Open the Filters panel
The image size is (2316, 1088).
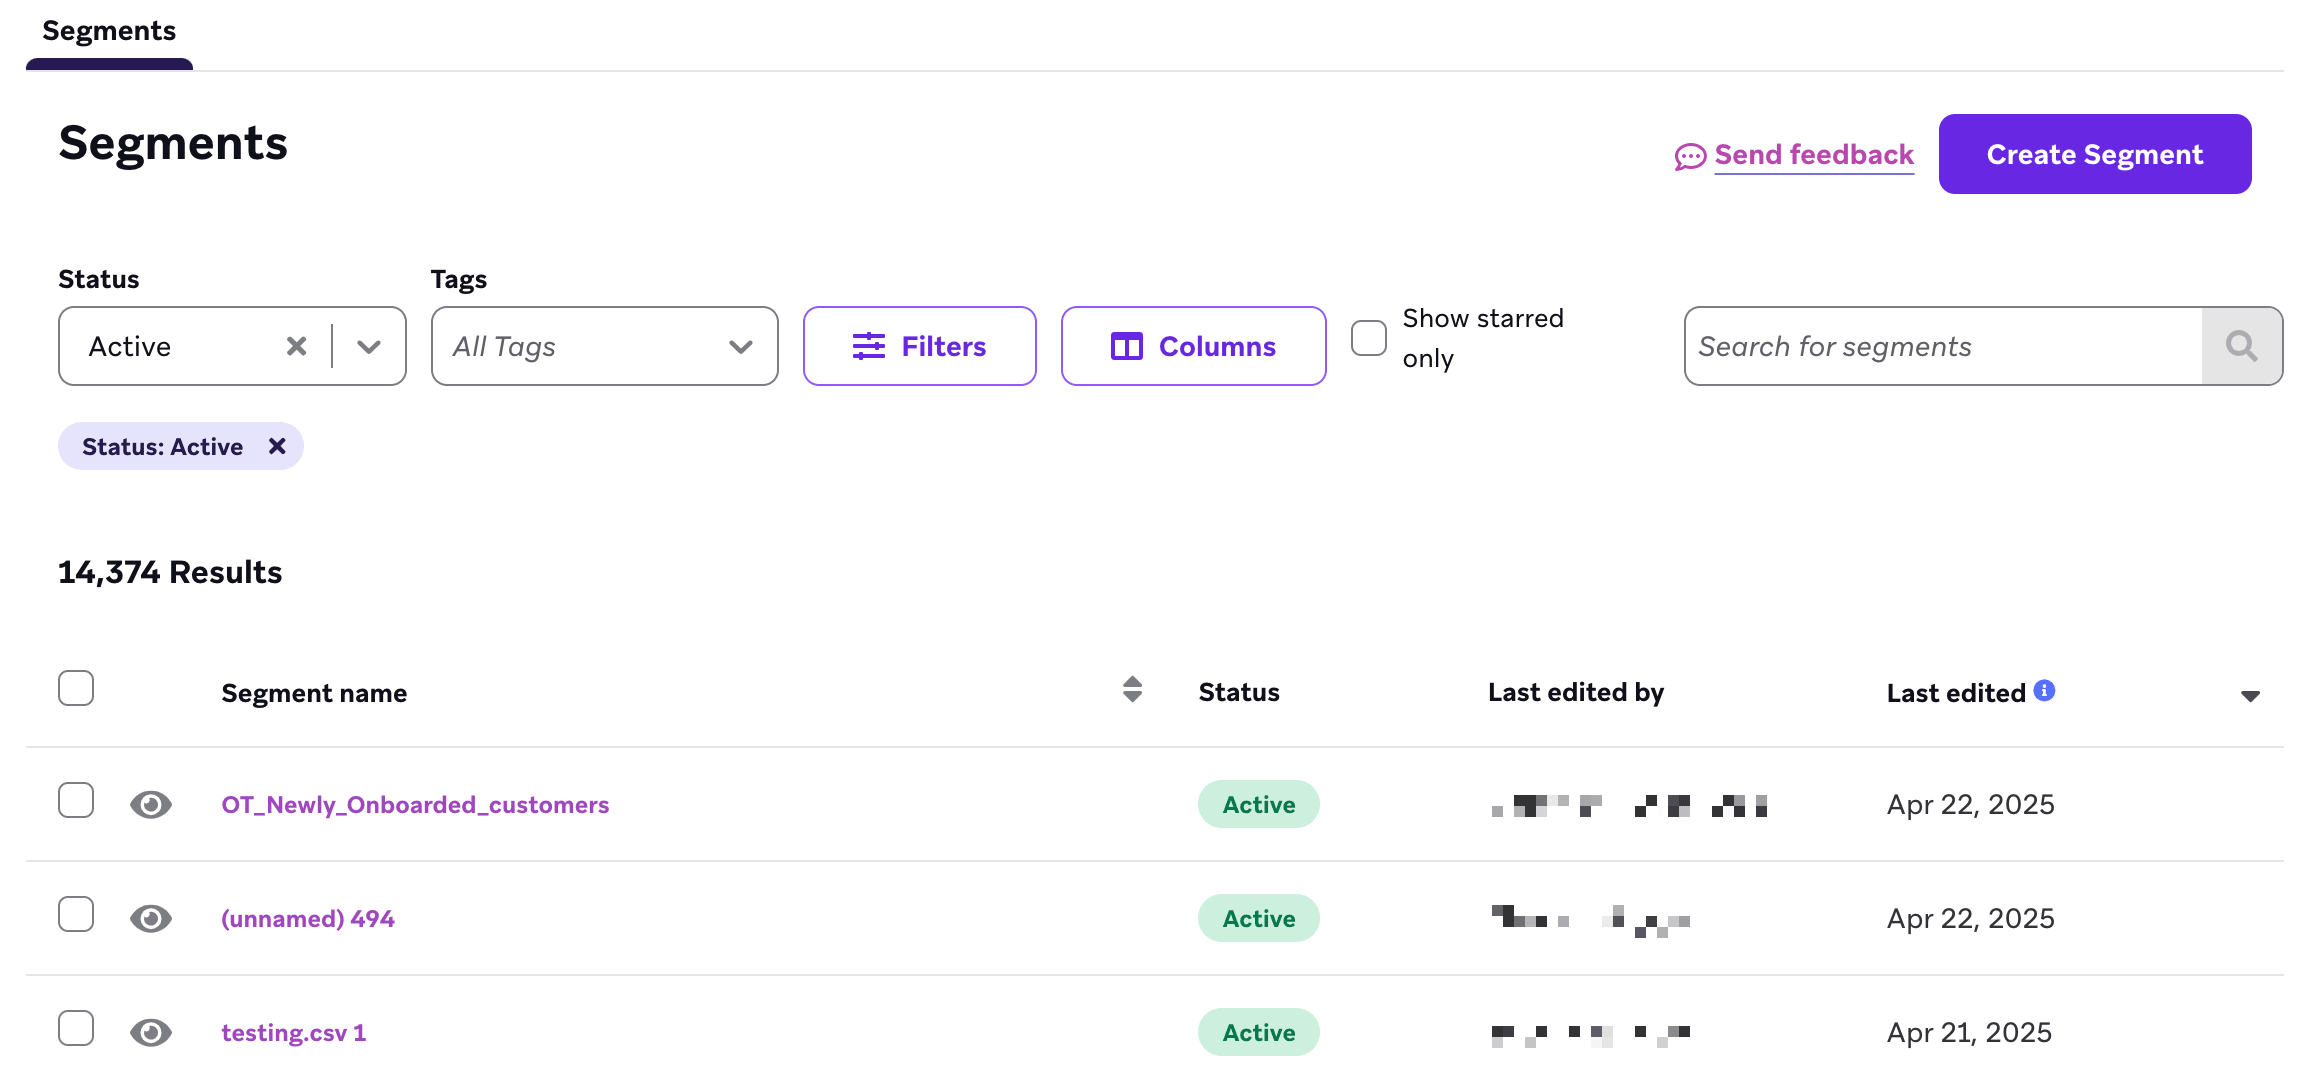tap(919, 346)
